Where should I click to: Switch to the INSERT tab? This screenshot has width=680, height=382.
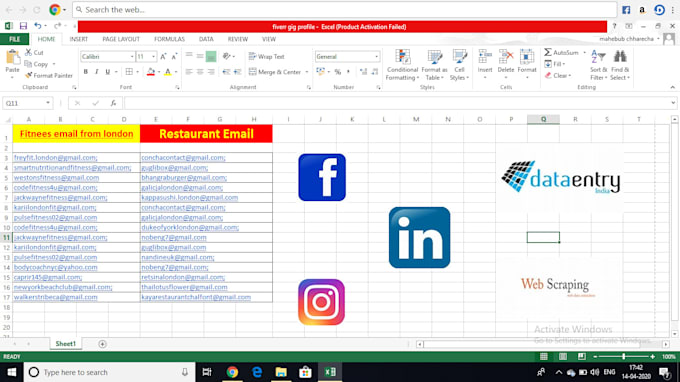pyautogui.click(x=78, y=39)
